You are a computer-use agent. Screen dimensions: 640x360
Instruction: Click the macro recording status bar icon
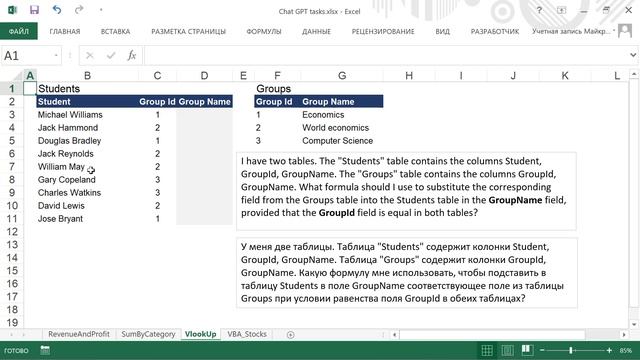pyautogui.click(x=45, y=350)
